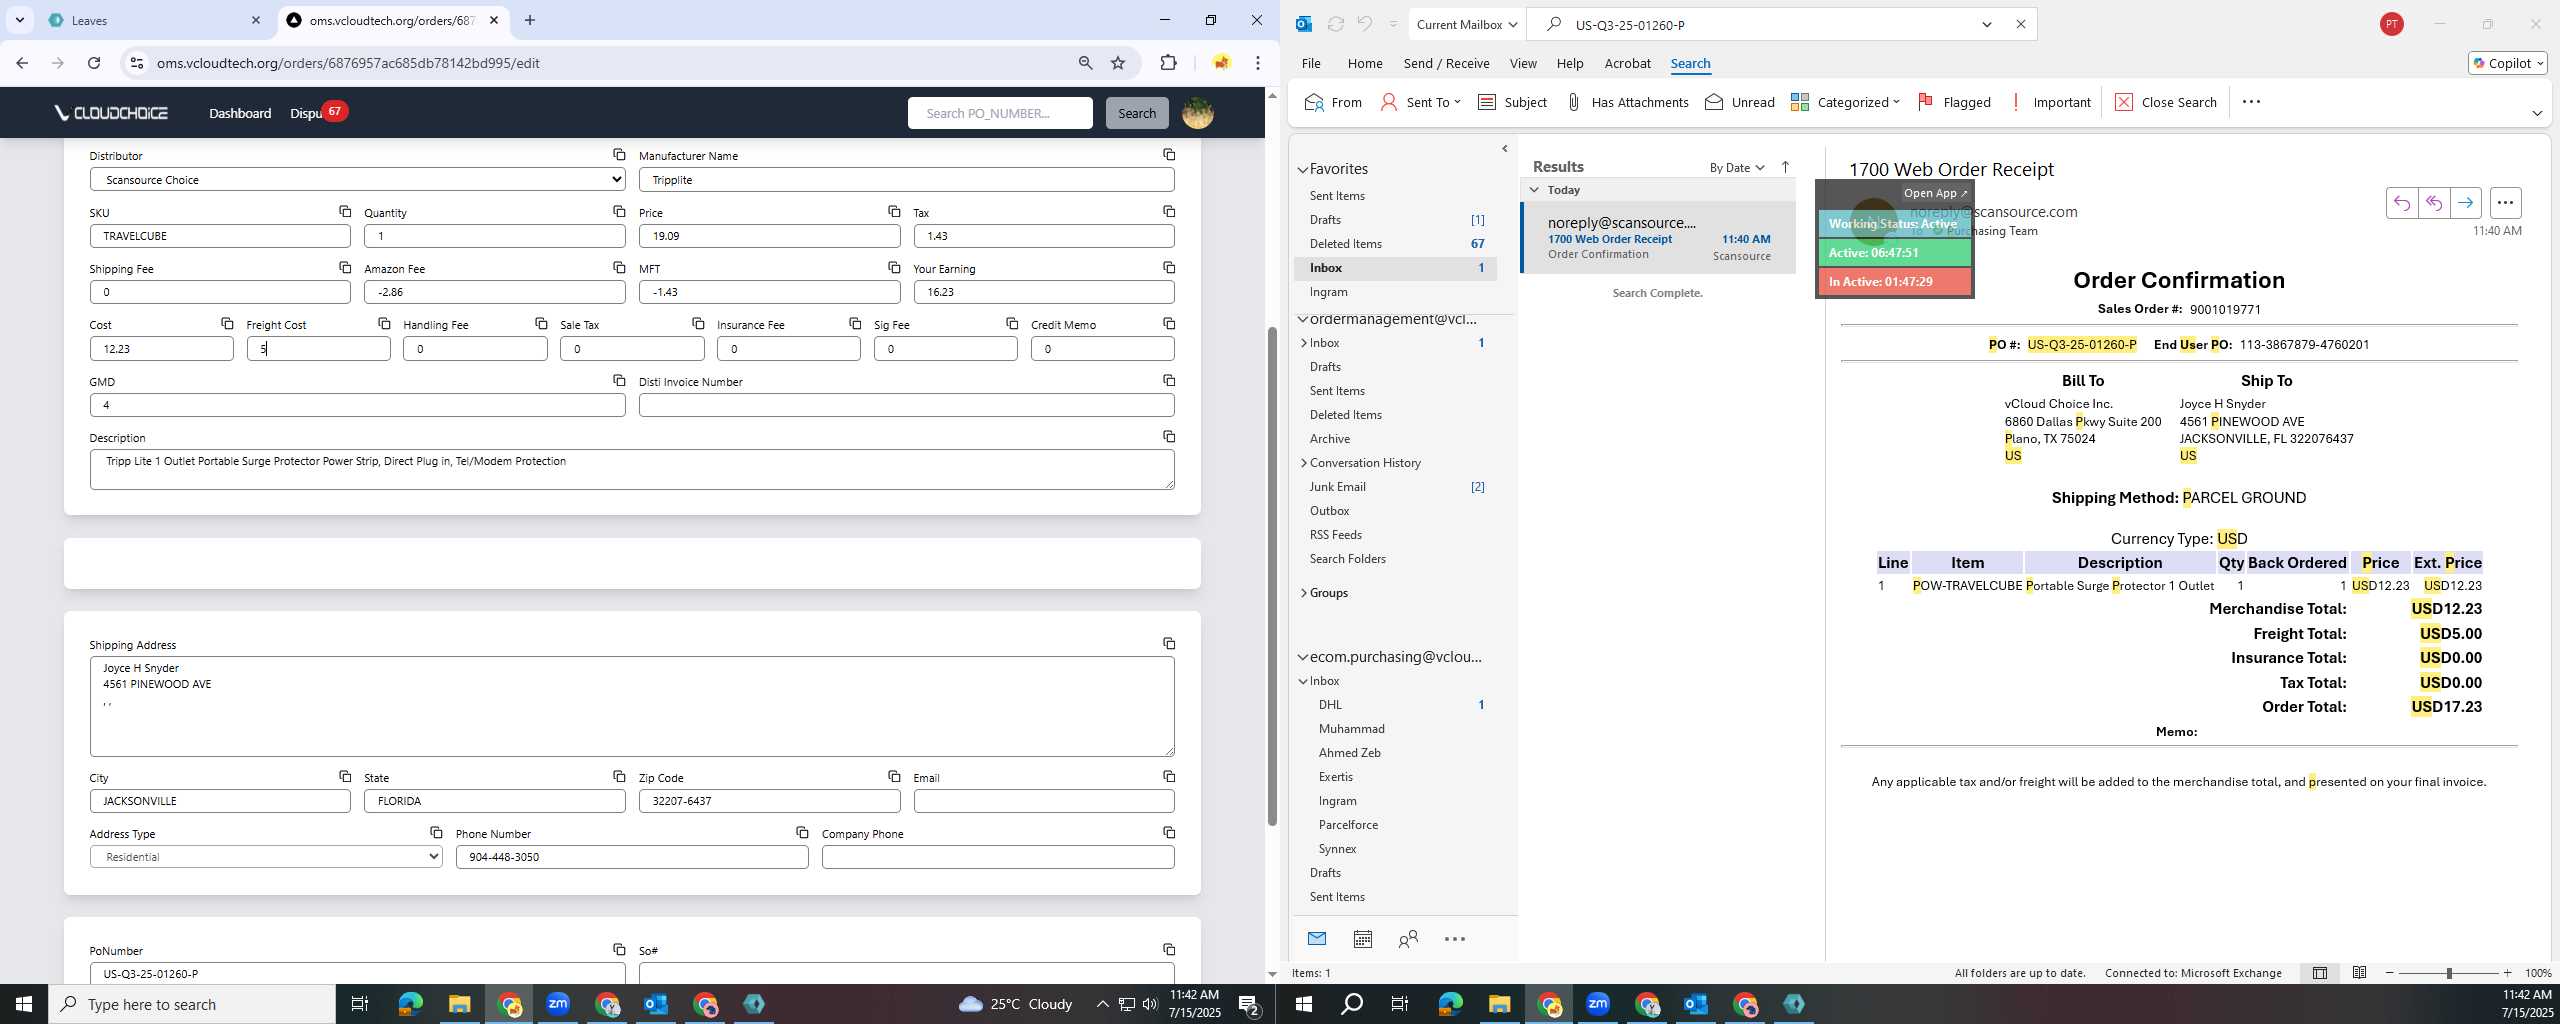Screen dimensions: 2560x1024
Task: Open Outlook File menu
Action: (1310, 63)
